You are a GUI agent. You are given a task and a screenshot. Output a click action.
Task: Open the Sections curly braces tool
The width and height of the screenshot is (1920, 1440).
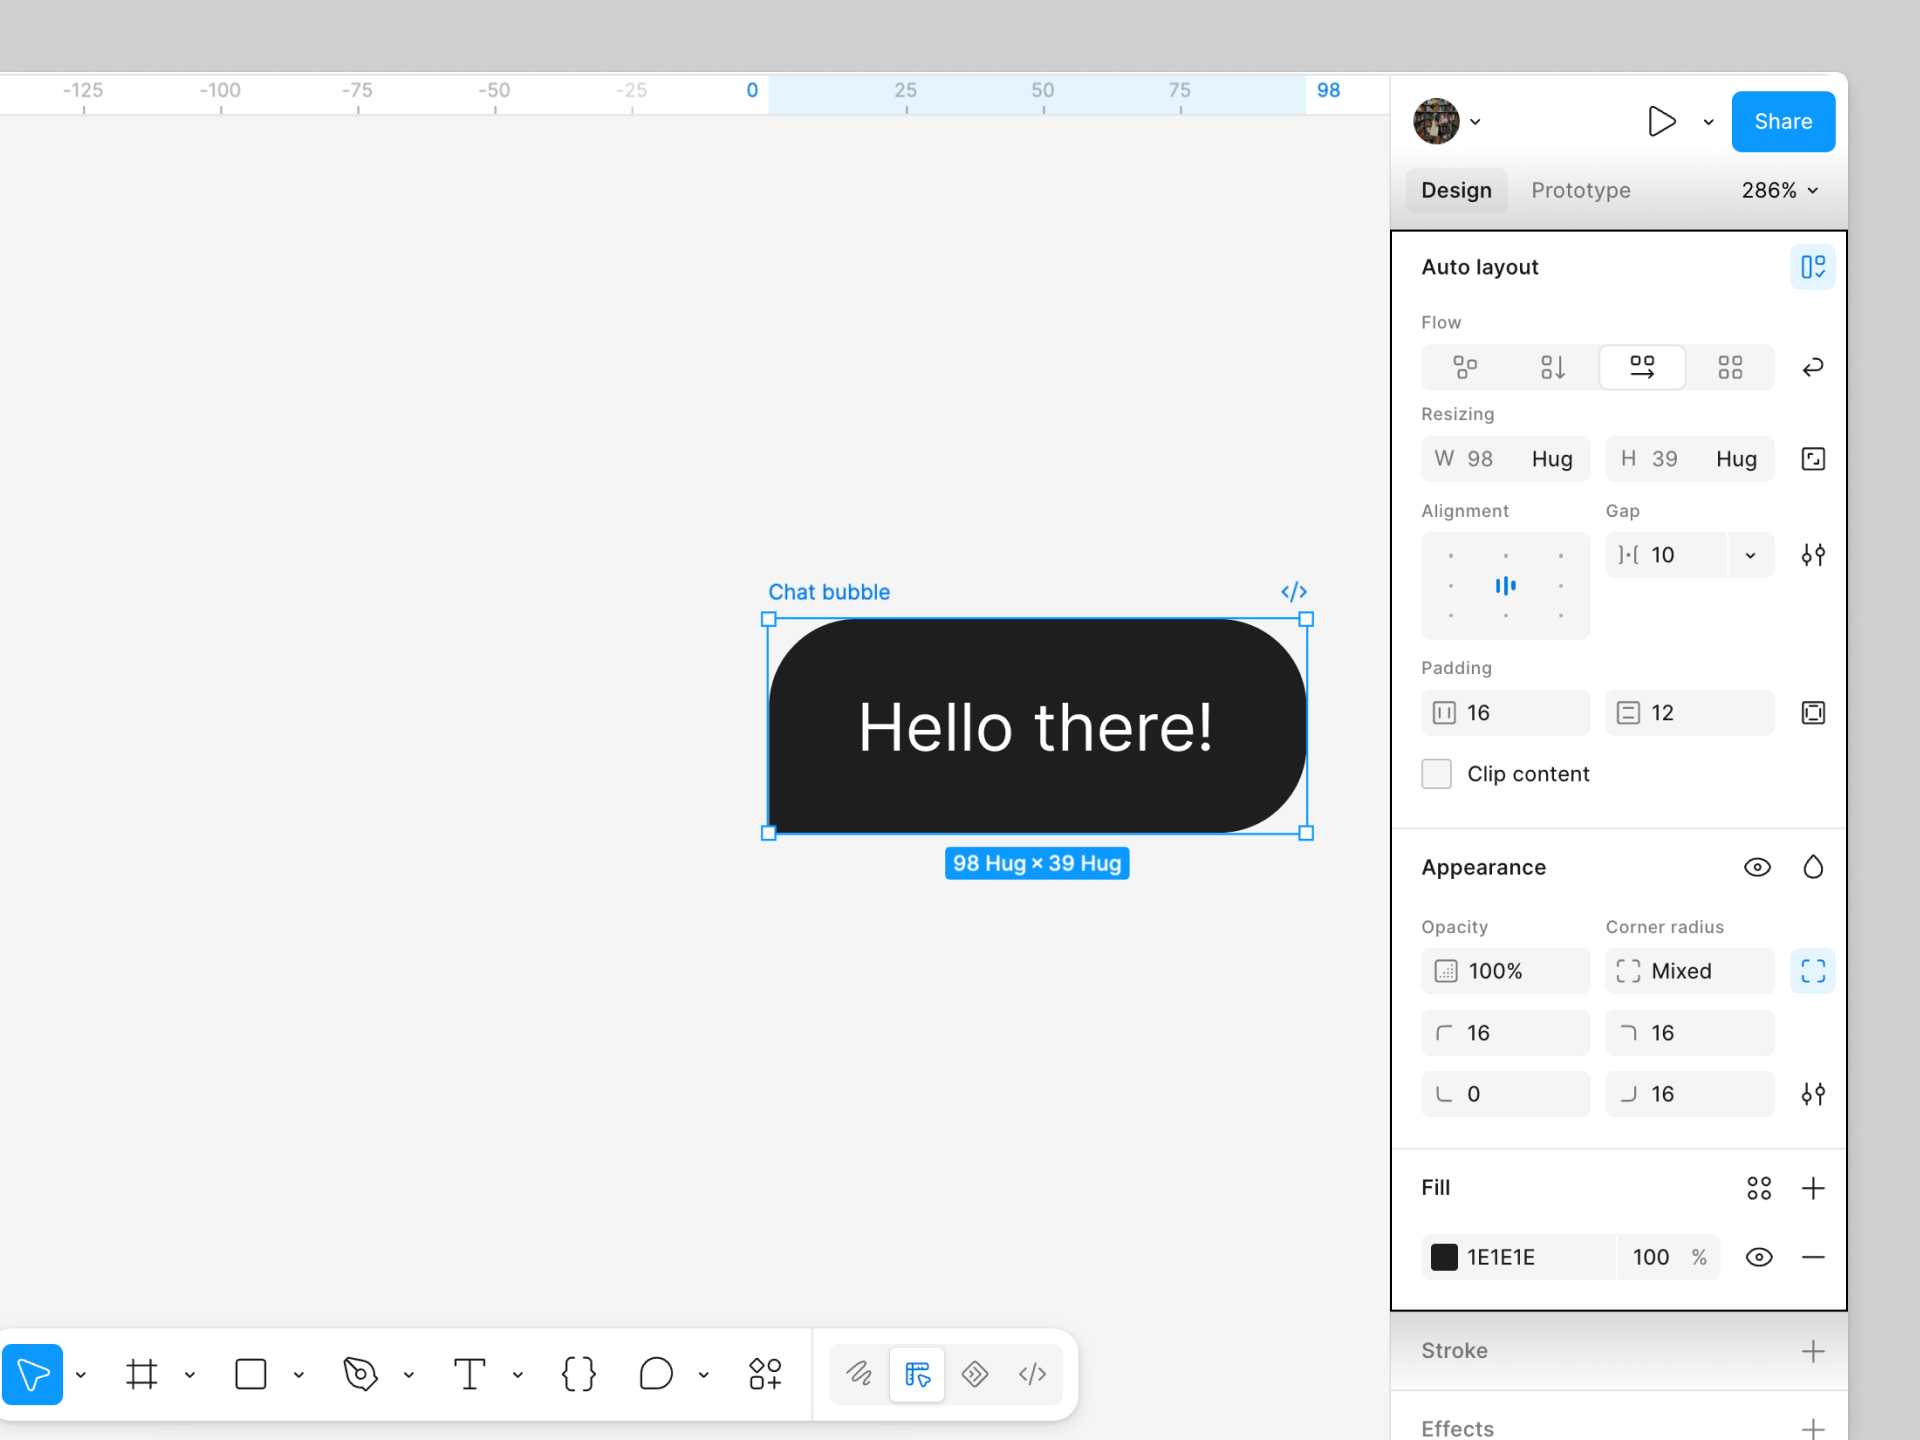[579, 1374]
